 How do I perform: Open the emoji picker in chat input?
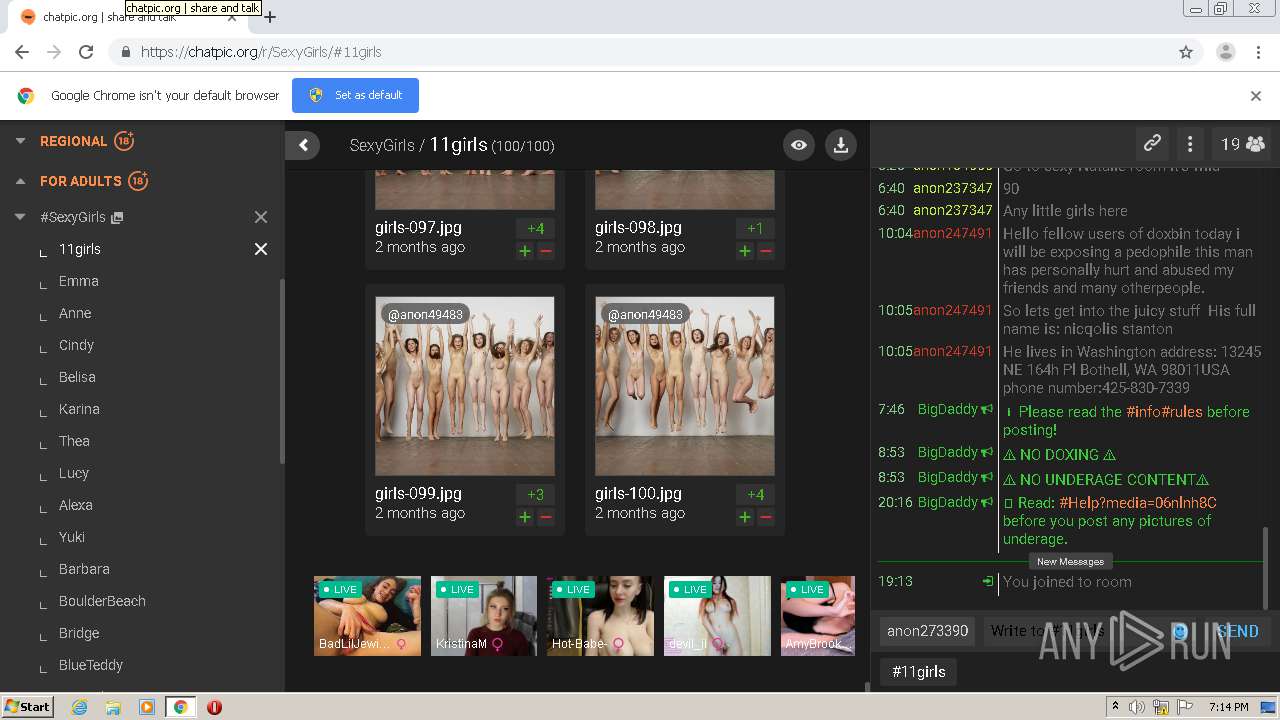pos(1180,631)
